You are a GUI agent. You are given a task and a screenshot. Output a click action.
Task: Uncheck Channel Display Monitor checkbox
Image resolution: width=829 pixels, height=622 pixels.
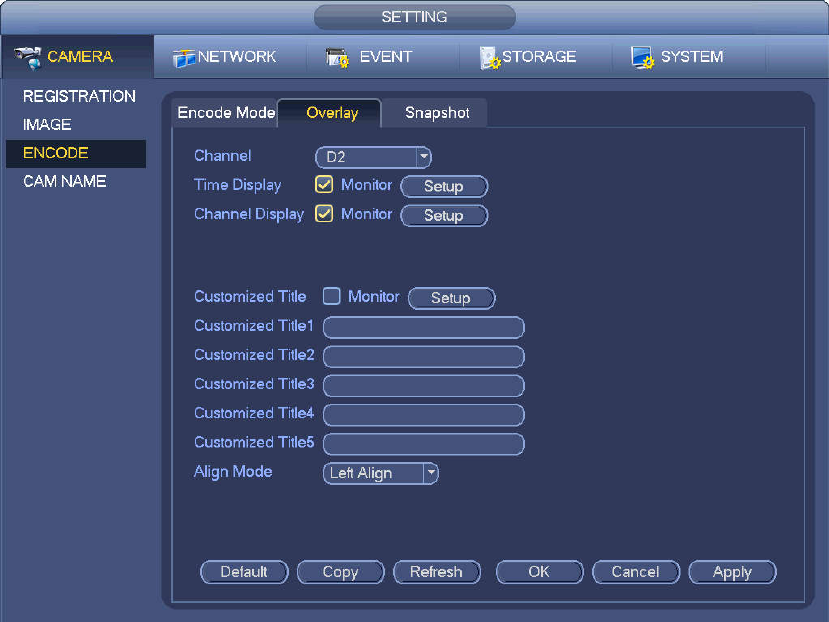[324, 214]
